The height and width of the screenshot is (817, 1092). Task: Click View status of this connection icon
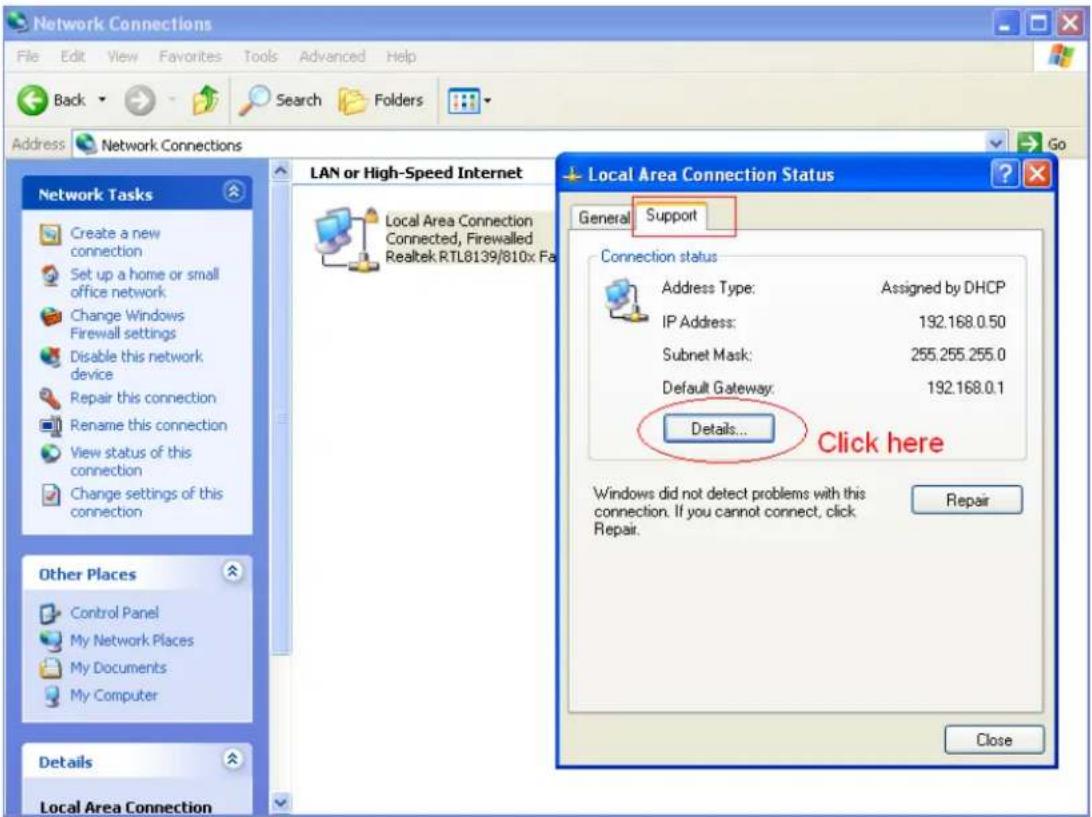50,454
